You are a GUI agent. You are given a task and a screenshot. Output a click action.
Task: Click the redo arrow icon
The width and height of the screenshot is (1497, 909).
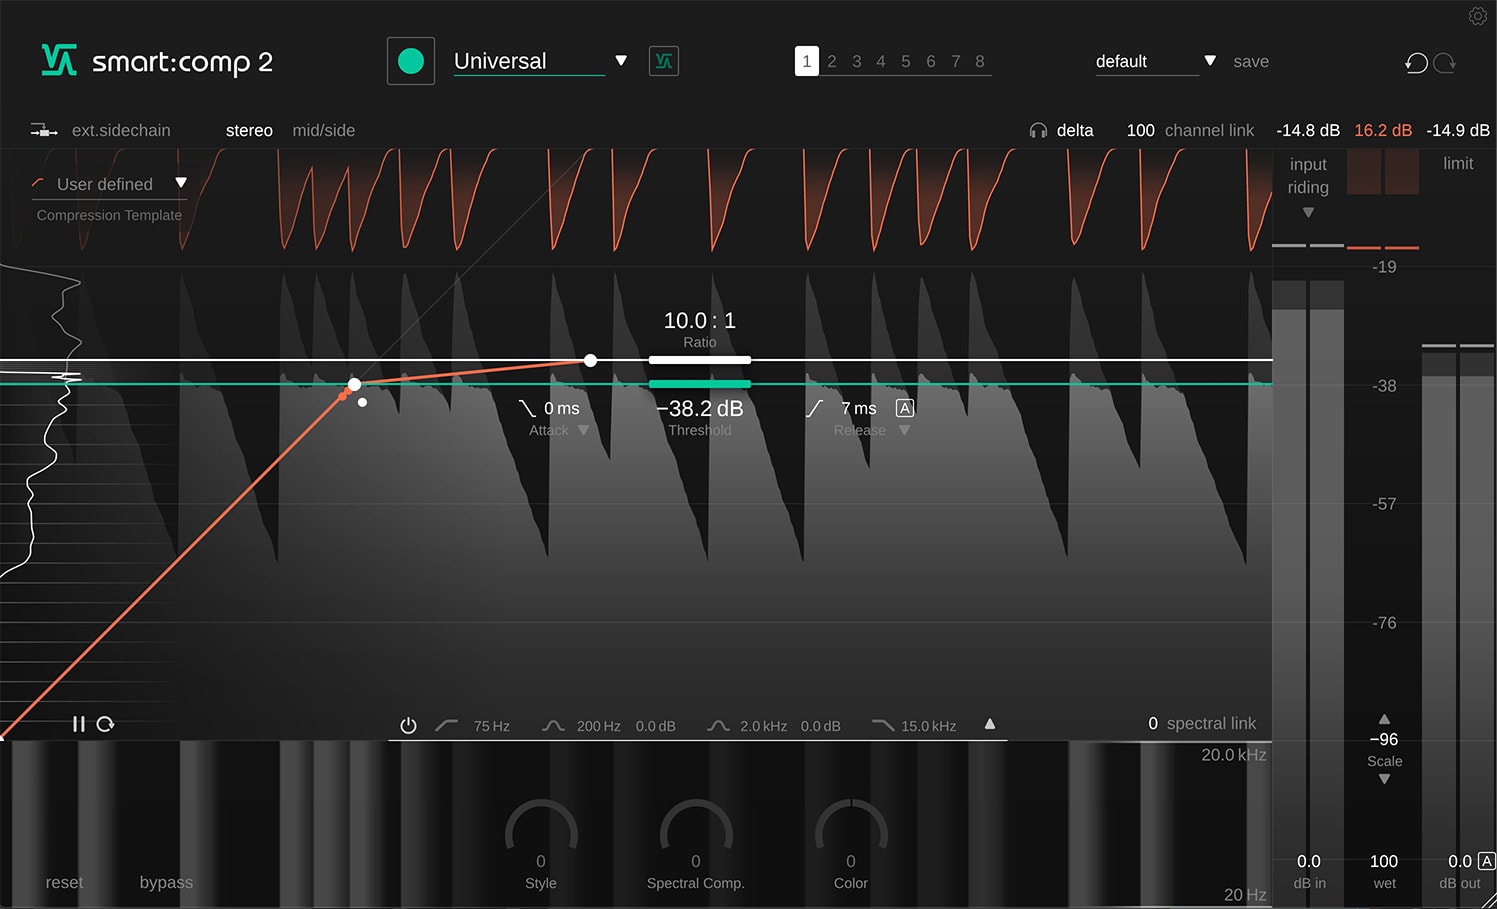click(x=1444, y=63)
